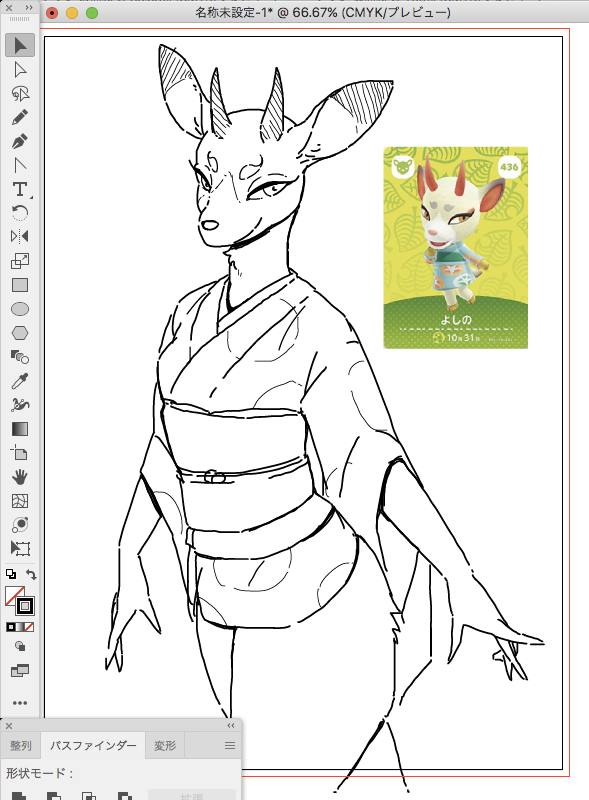Select the Pencil tool
Screen dimensions: 589x800
click(x=20, y=117)
